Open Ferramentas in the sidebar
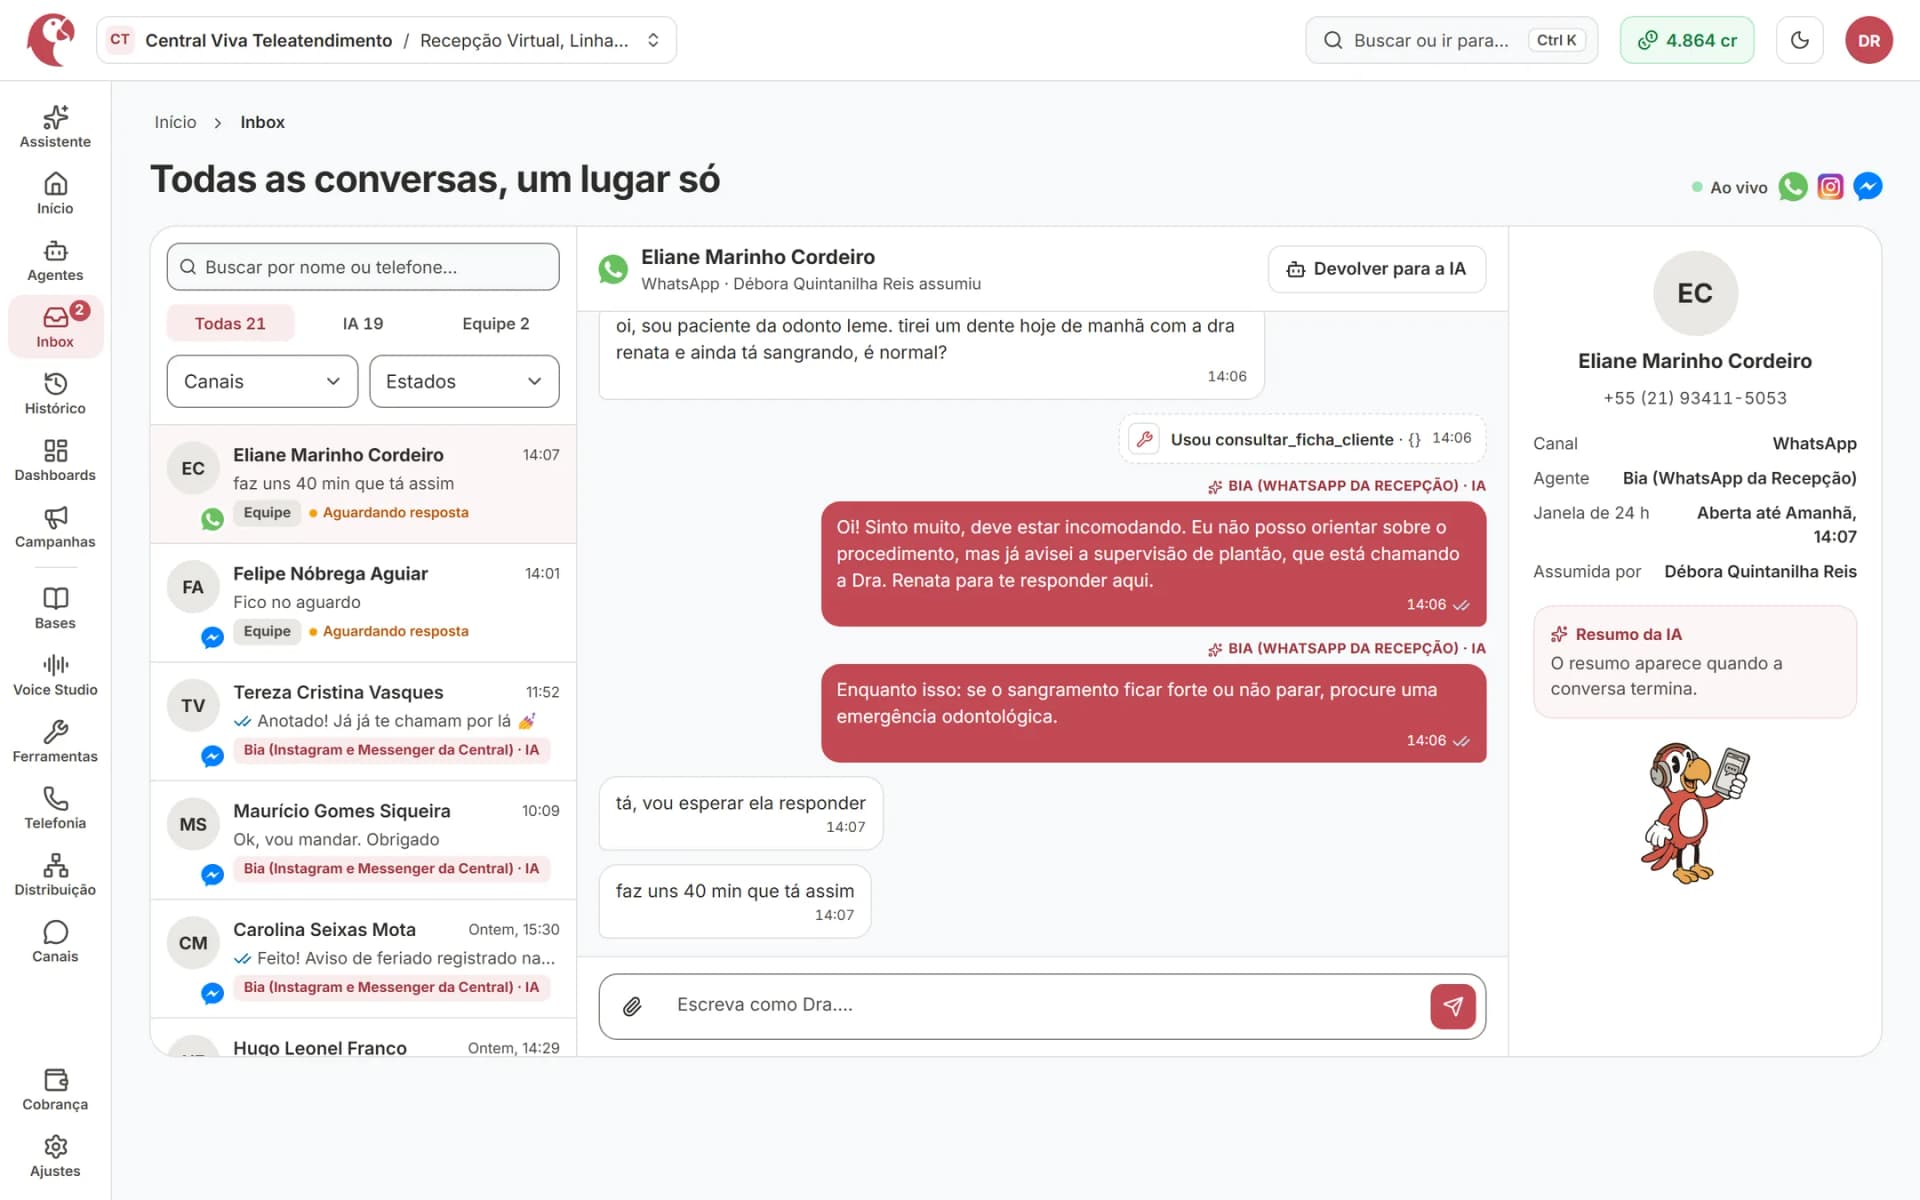1920x1200 pixels. click(x=55, y=743)
